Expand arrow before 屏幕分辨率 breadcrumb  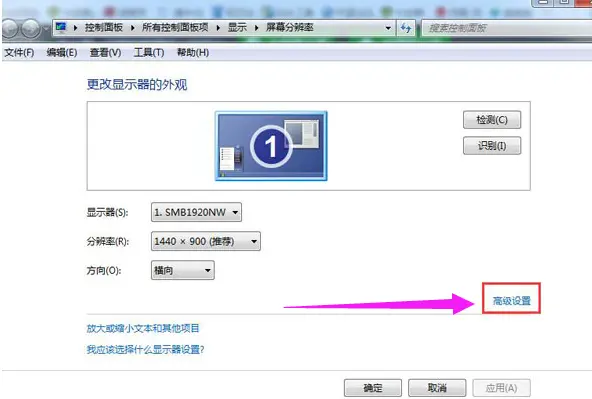click(257, 28)
